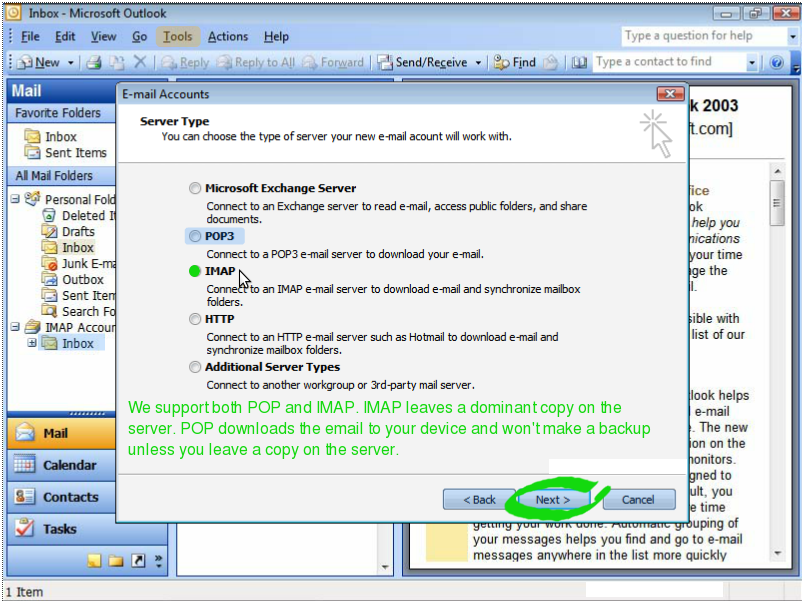The width and height of the screenshot is (802, 601).
Task: Click All Mail Folders header
Action: point(61,175)
